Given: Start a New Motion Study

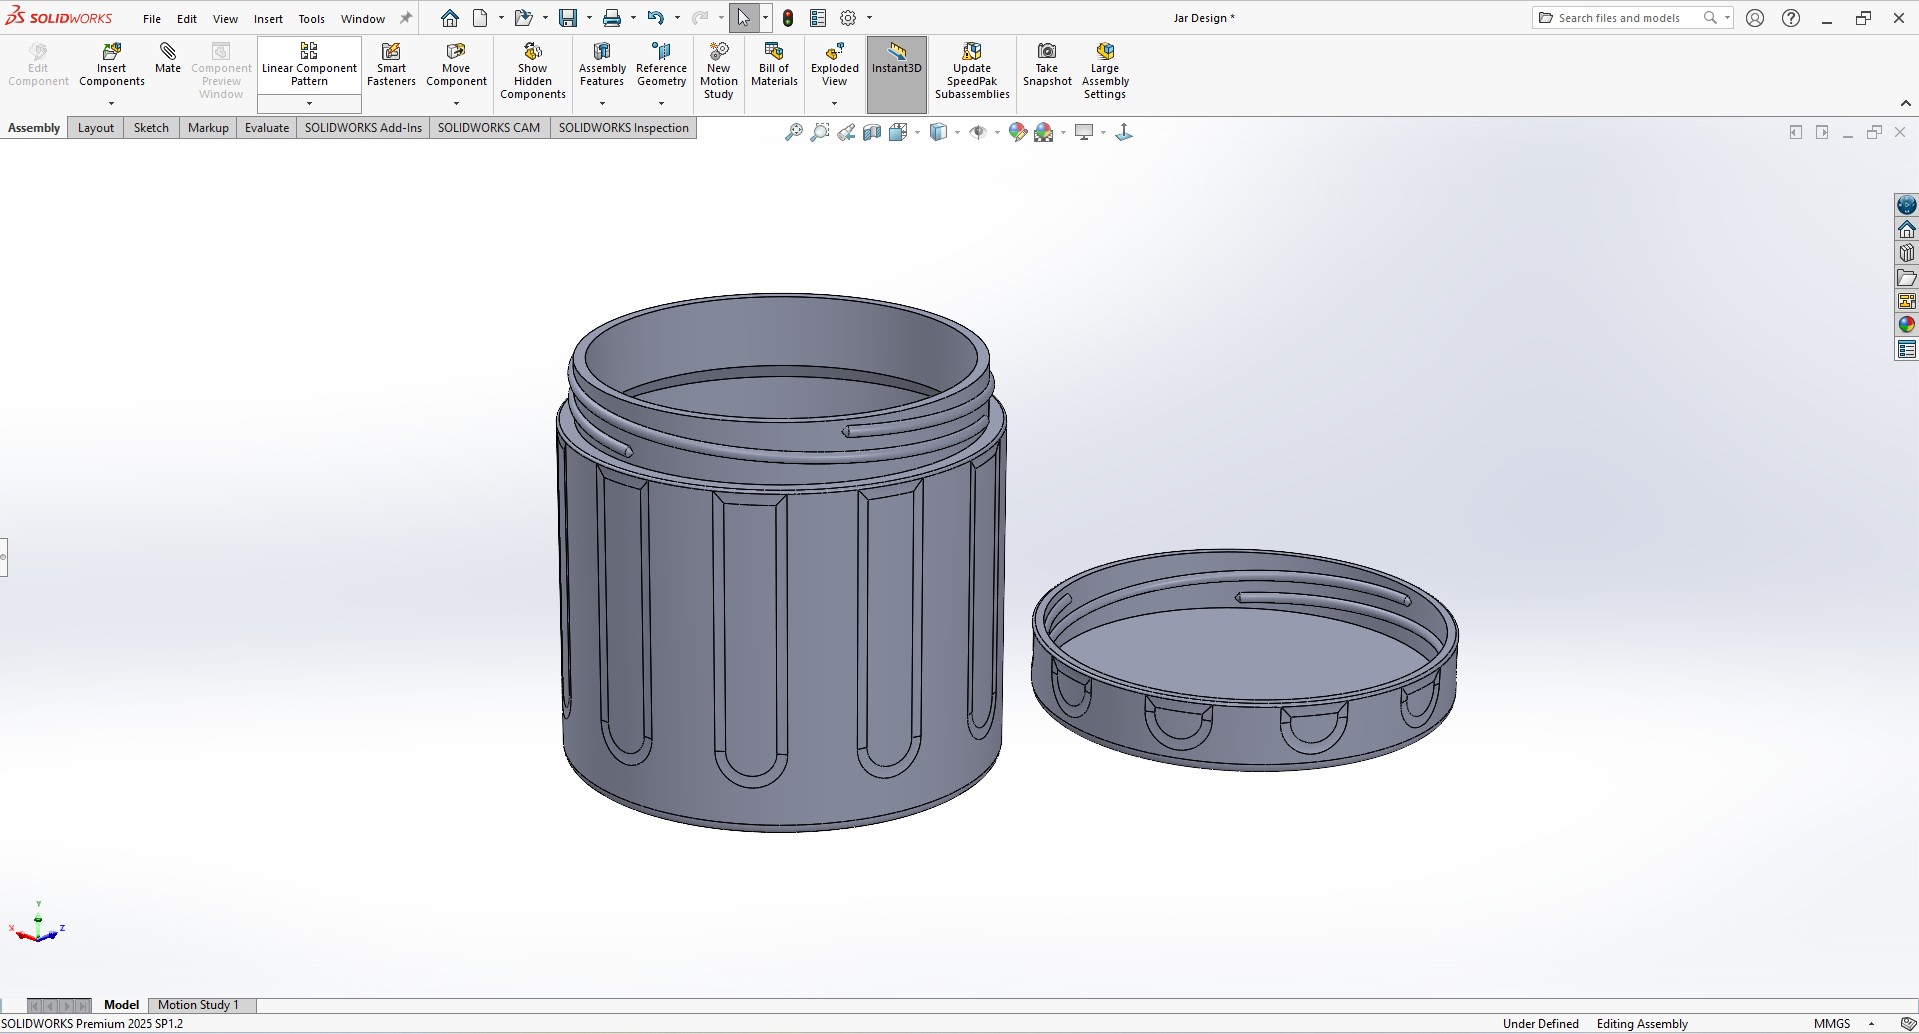Looking at the screenshot, I should tap(718, 72).
